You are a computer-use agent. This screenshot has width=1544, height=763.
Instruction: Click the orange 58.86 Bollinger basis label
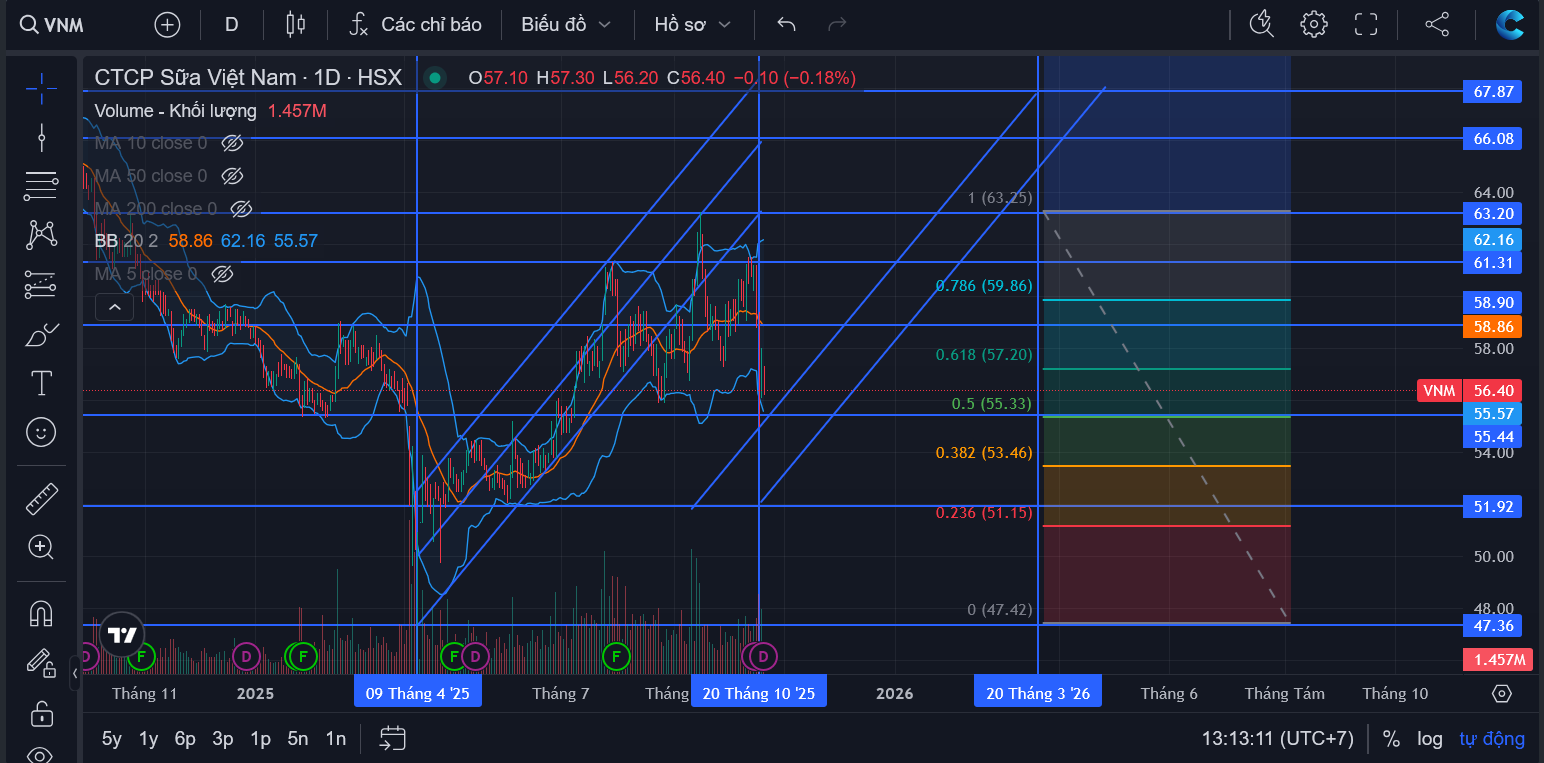pyautogui.click(x=1492, y=326)
